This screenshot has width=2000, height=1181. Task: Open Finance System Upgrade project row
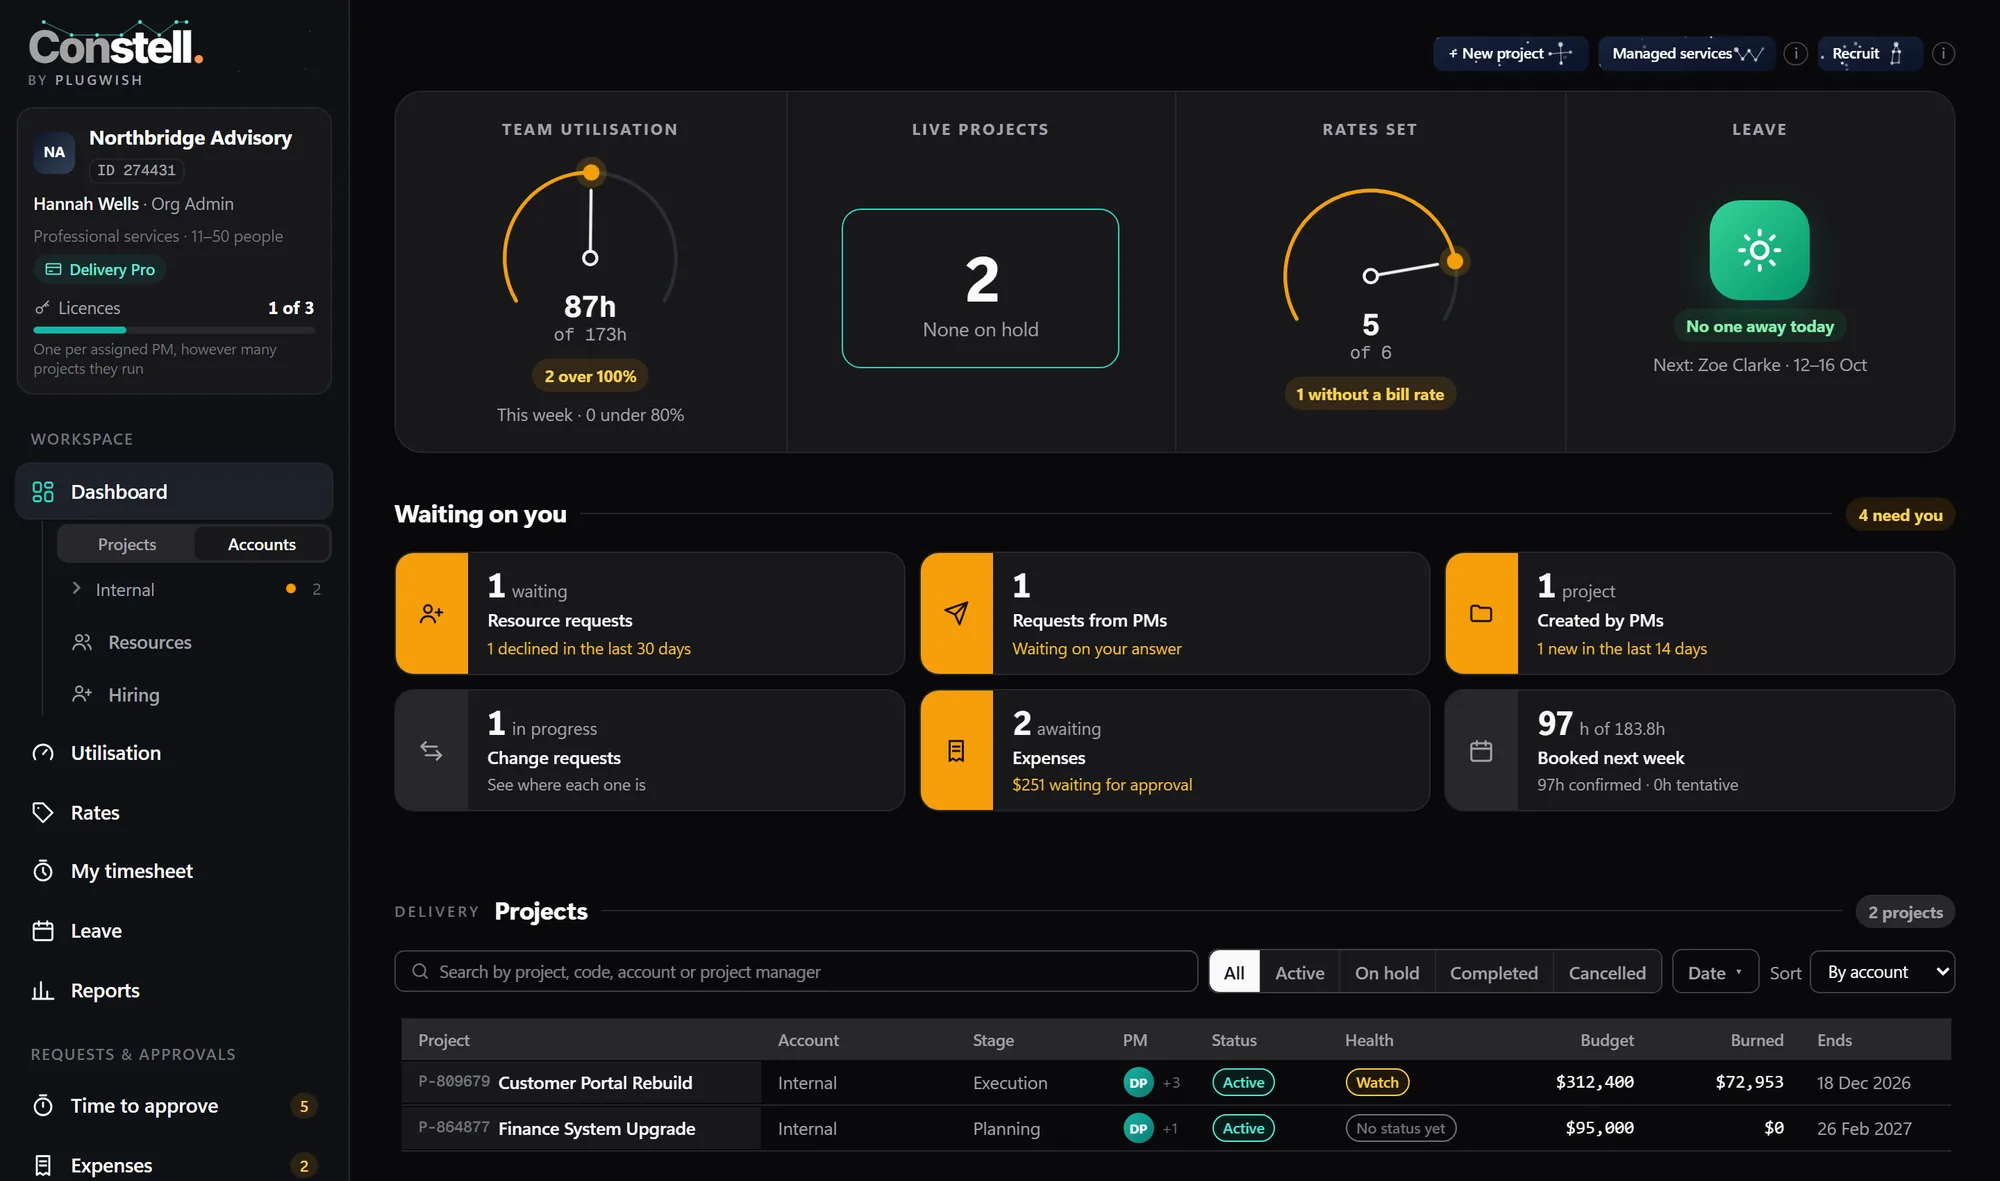point(1176,1129)
